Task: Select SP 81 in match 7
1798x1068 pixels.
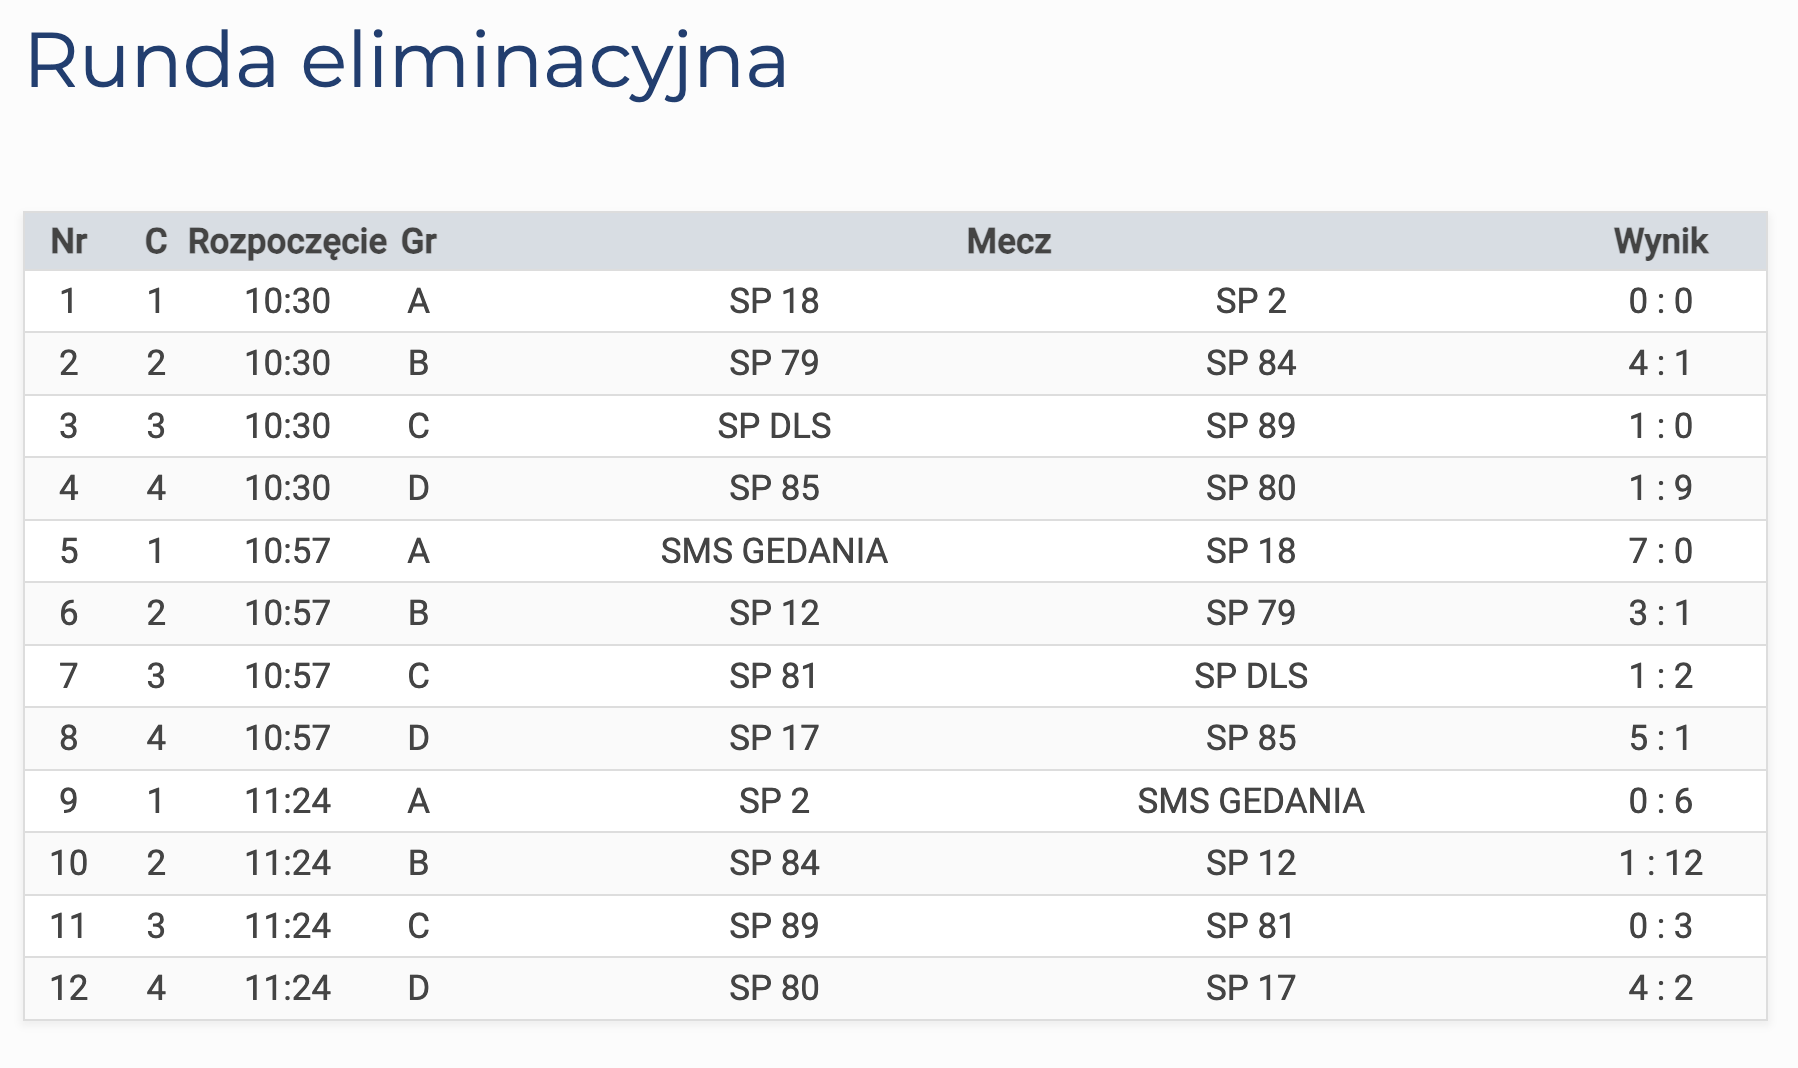Action: click(773, 676)
